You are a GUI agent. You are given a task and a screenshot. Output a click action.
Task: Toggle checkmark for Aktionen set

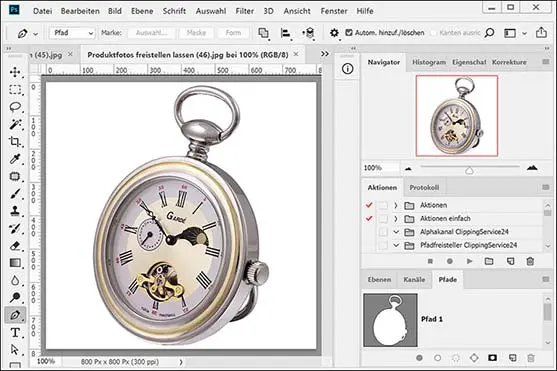369,205
